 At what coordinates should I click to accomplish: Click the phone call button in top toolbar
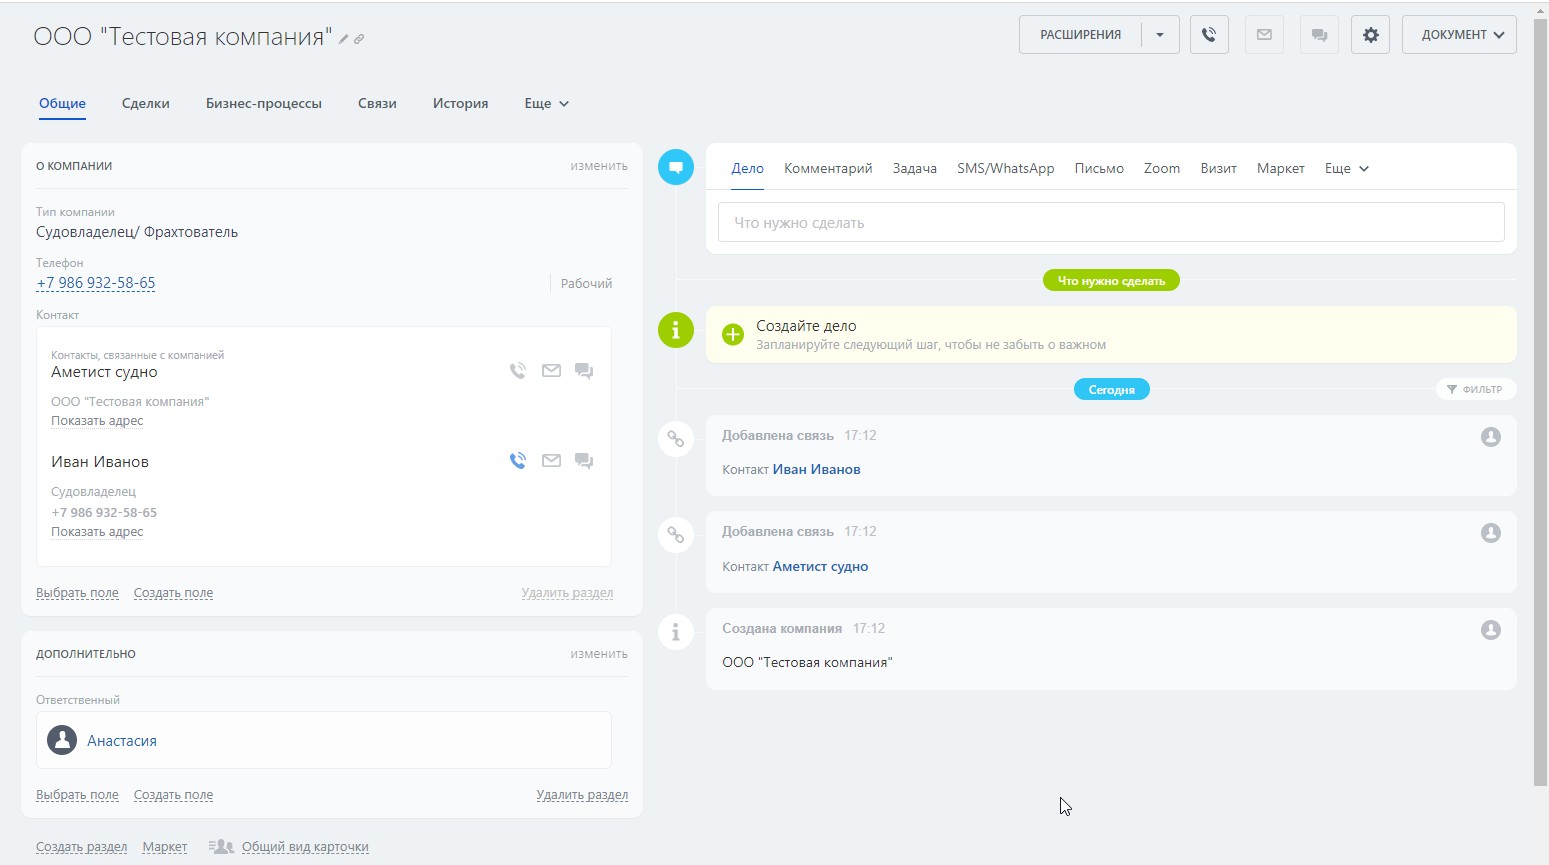1209,35
